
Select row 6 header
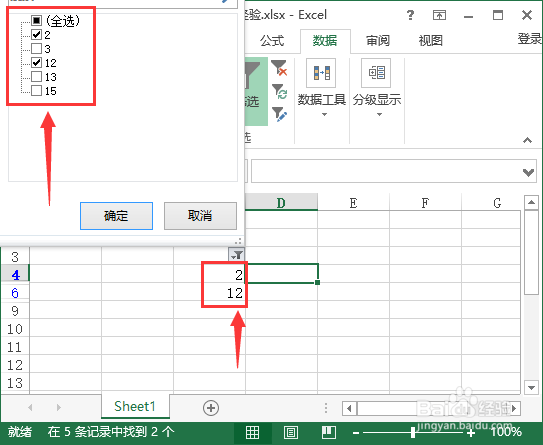15,293
